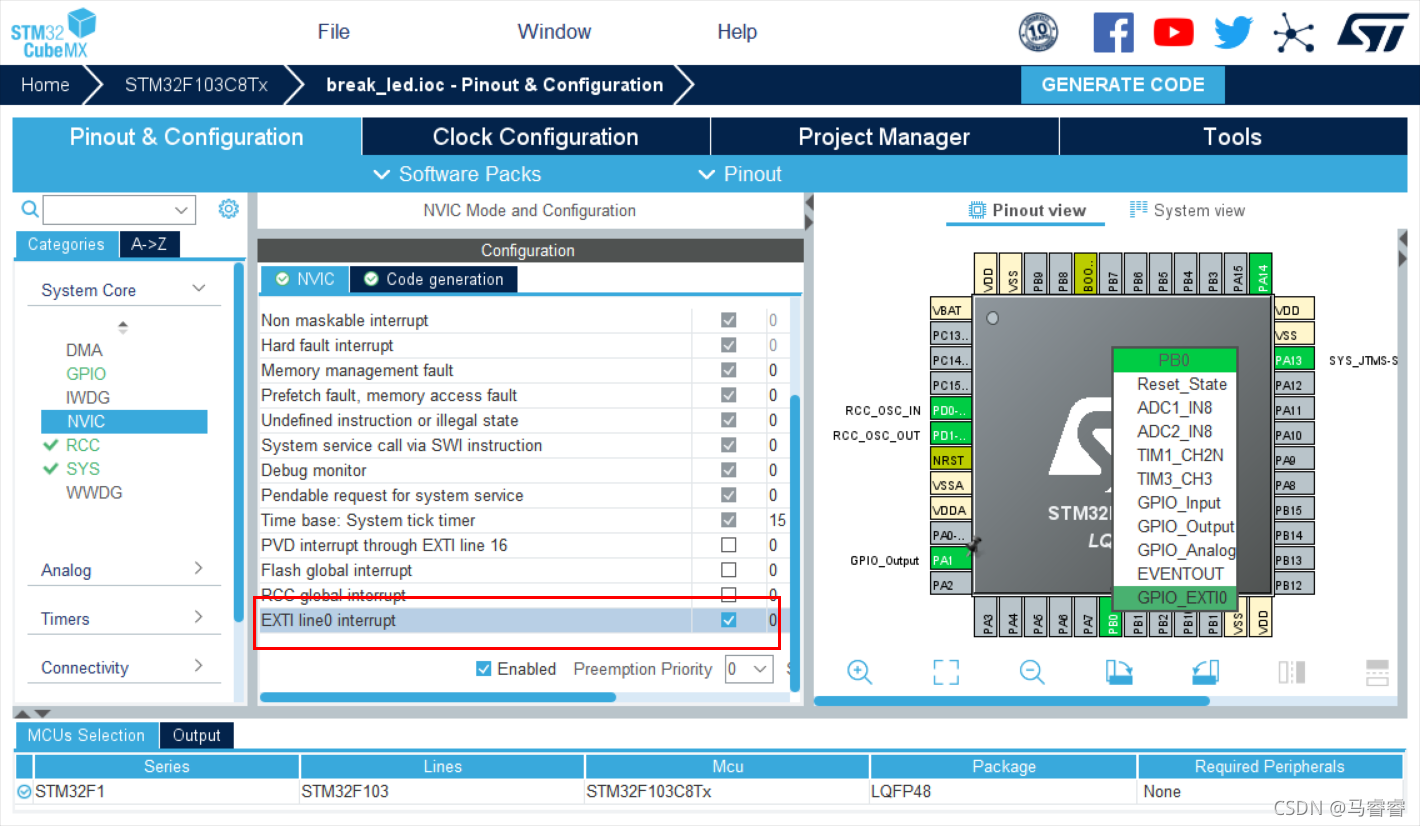Click the PA13 SYS_JTMS pin

[x=1294, y=360]
